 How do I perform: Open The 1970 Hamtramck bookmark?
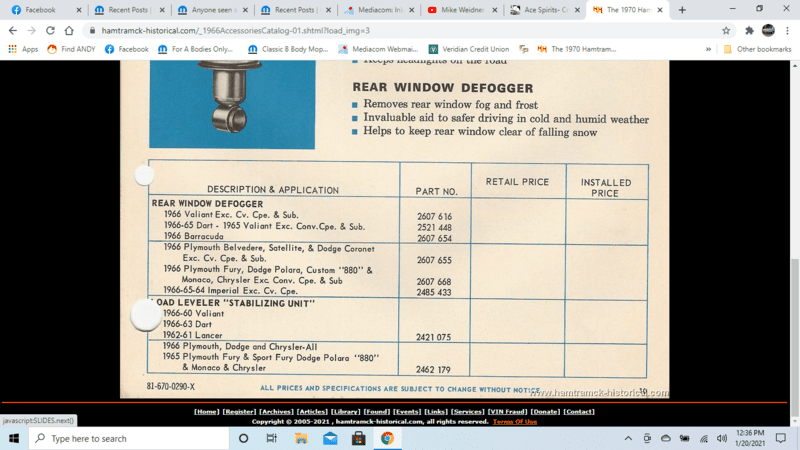[x=577, y=49]
